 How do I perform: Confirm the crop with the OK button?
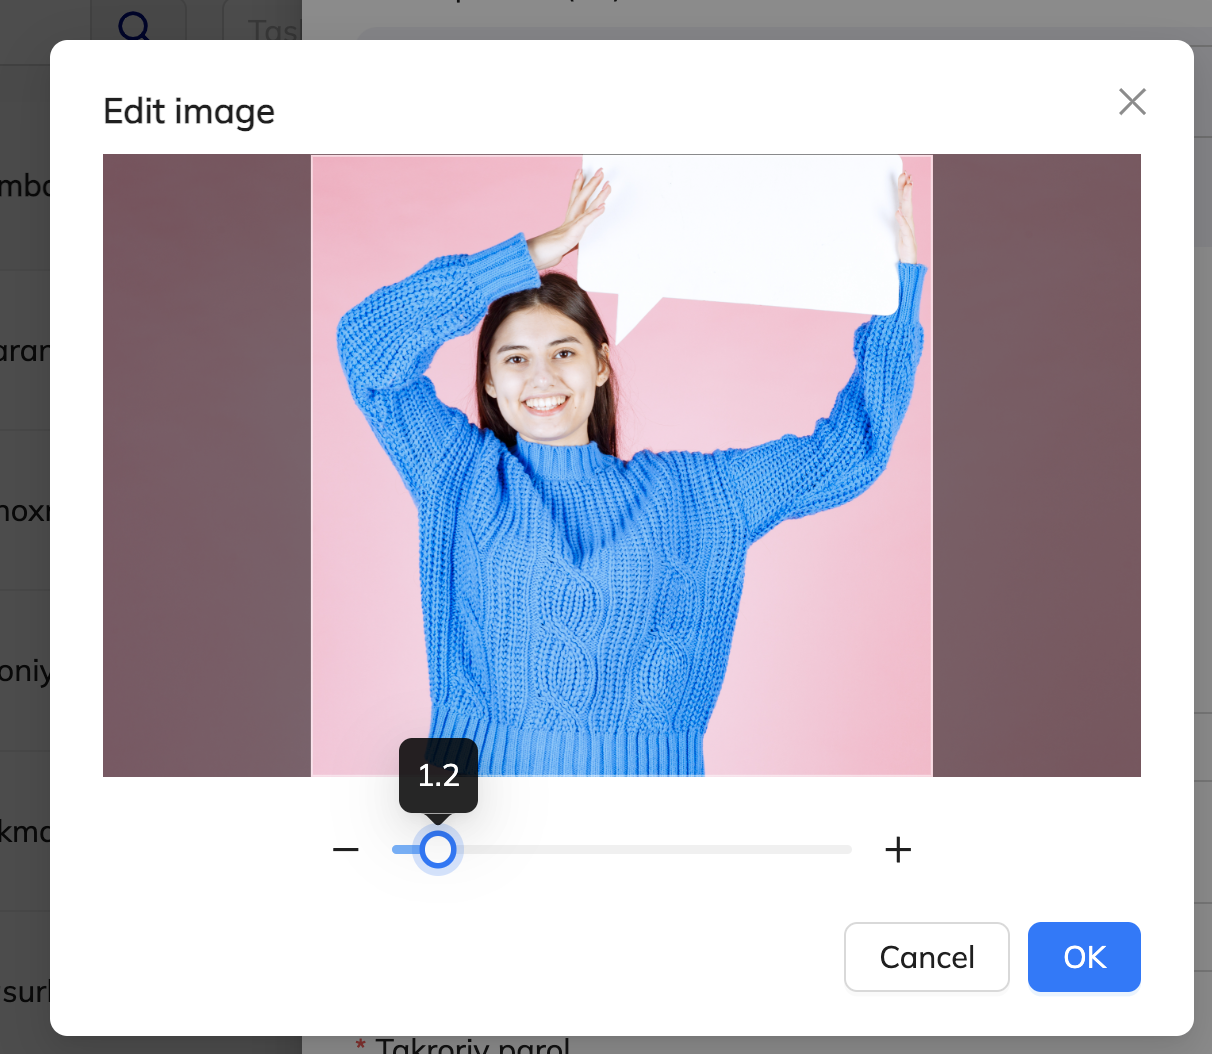(x=1084, y=957)
